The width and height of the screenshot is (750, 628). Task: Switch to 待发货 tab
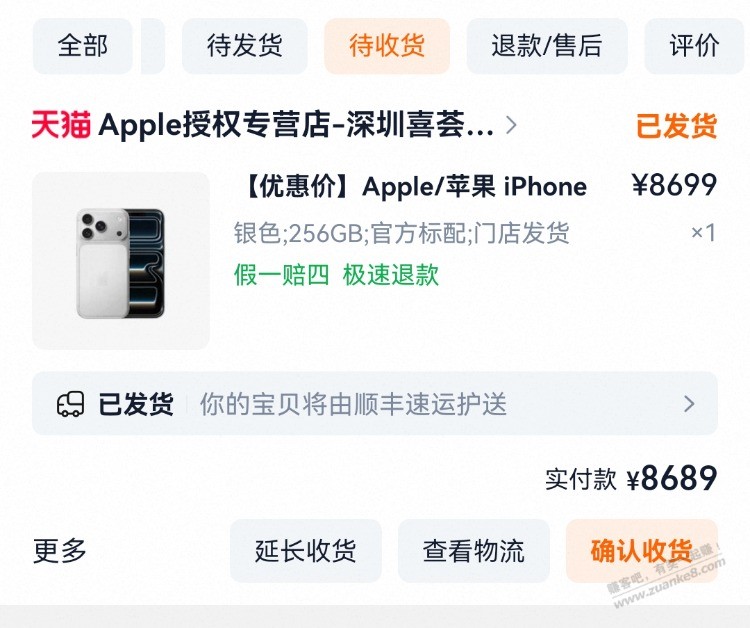[x=244, y=46]
